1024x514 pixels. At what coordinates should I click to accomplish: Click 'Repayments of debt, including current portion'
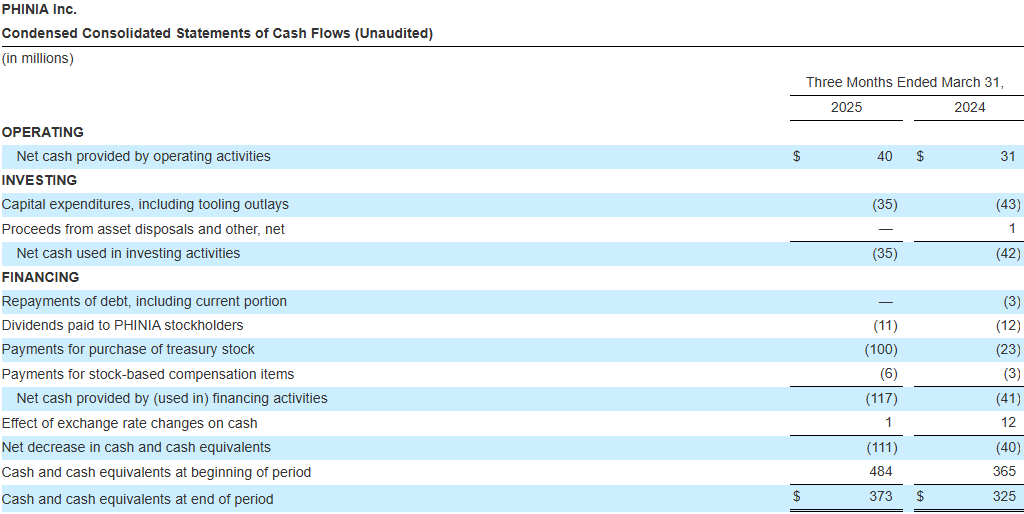tap(144, 302)
